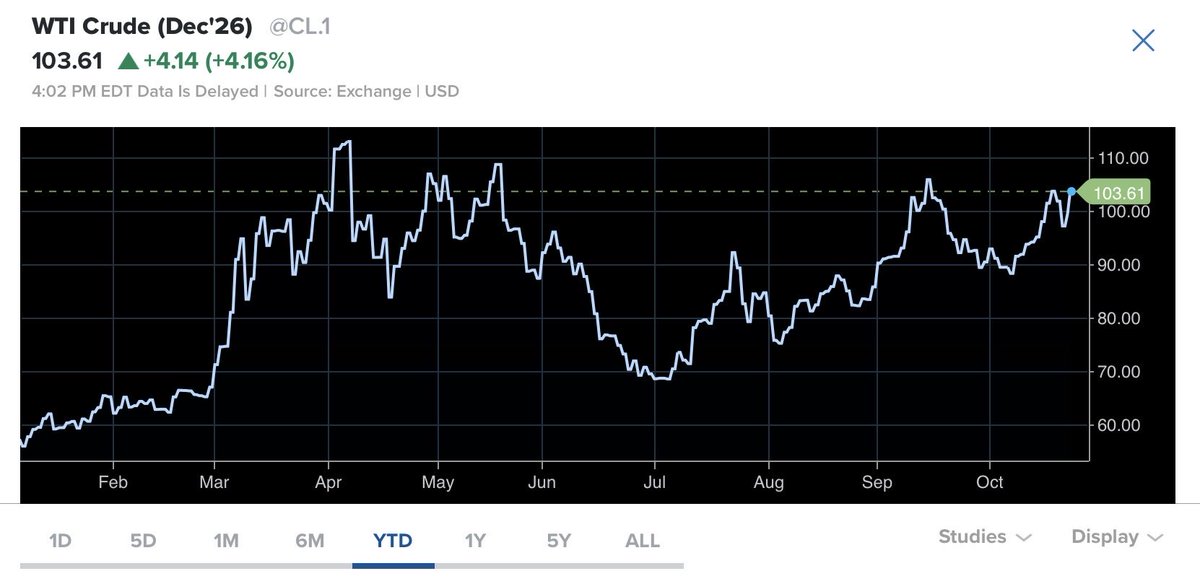The image size is (1200, 584).
Task: Click the Apr label on time axis
Action: (328, 481)
